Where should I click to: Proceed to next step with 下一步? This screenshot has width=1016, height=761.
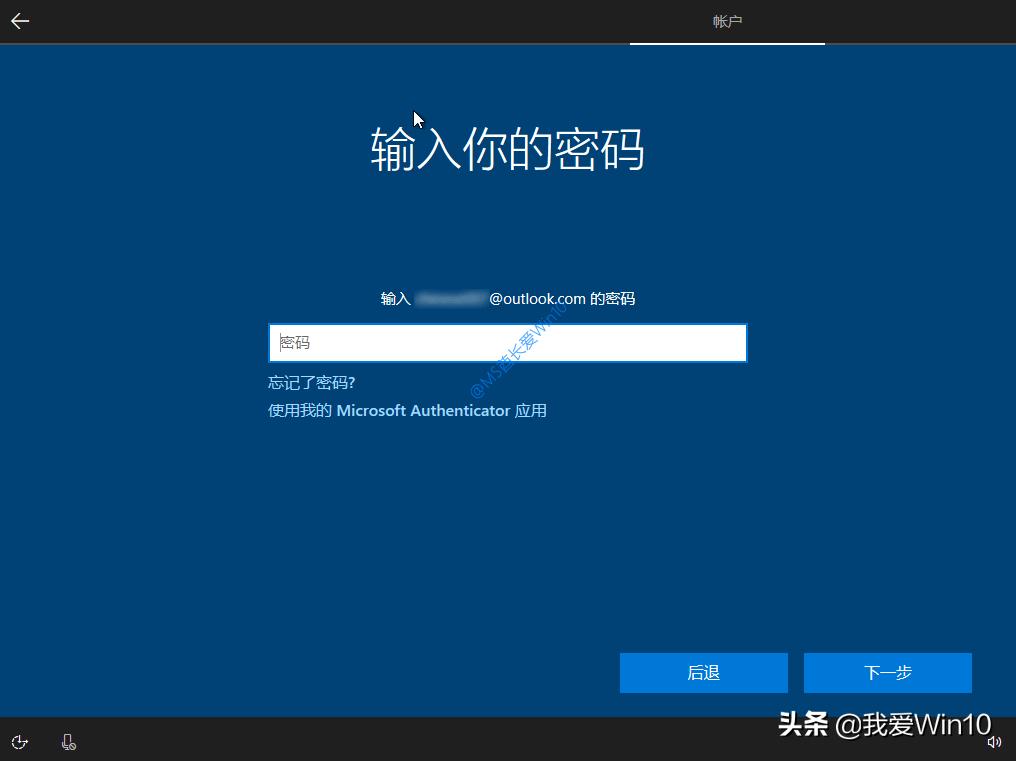[x=887, y=672]
